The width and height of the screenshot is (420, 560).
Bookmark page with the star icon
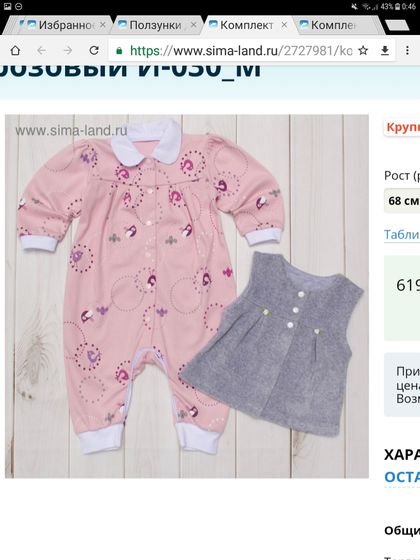point(363,51)
